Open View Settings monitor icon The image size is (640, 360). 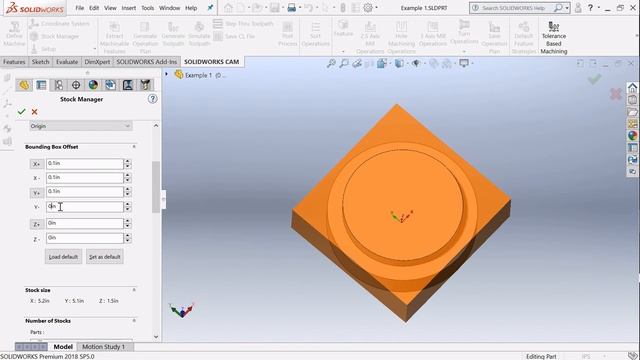(464, 63)
